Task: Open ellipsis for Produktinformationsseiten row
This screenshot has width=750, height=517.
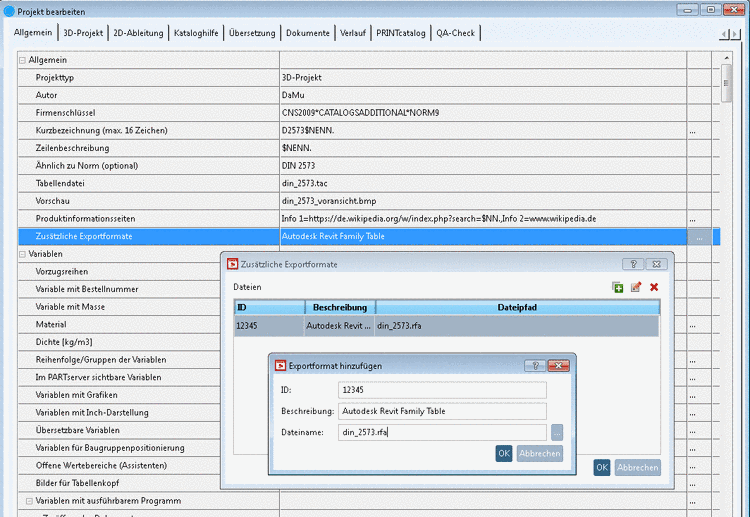Action: click(x=693, y=220)
